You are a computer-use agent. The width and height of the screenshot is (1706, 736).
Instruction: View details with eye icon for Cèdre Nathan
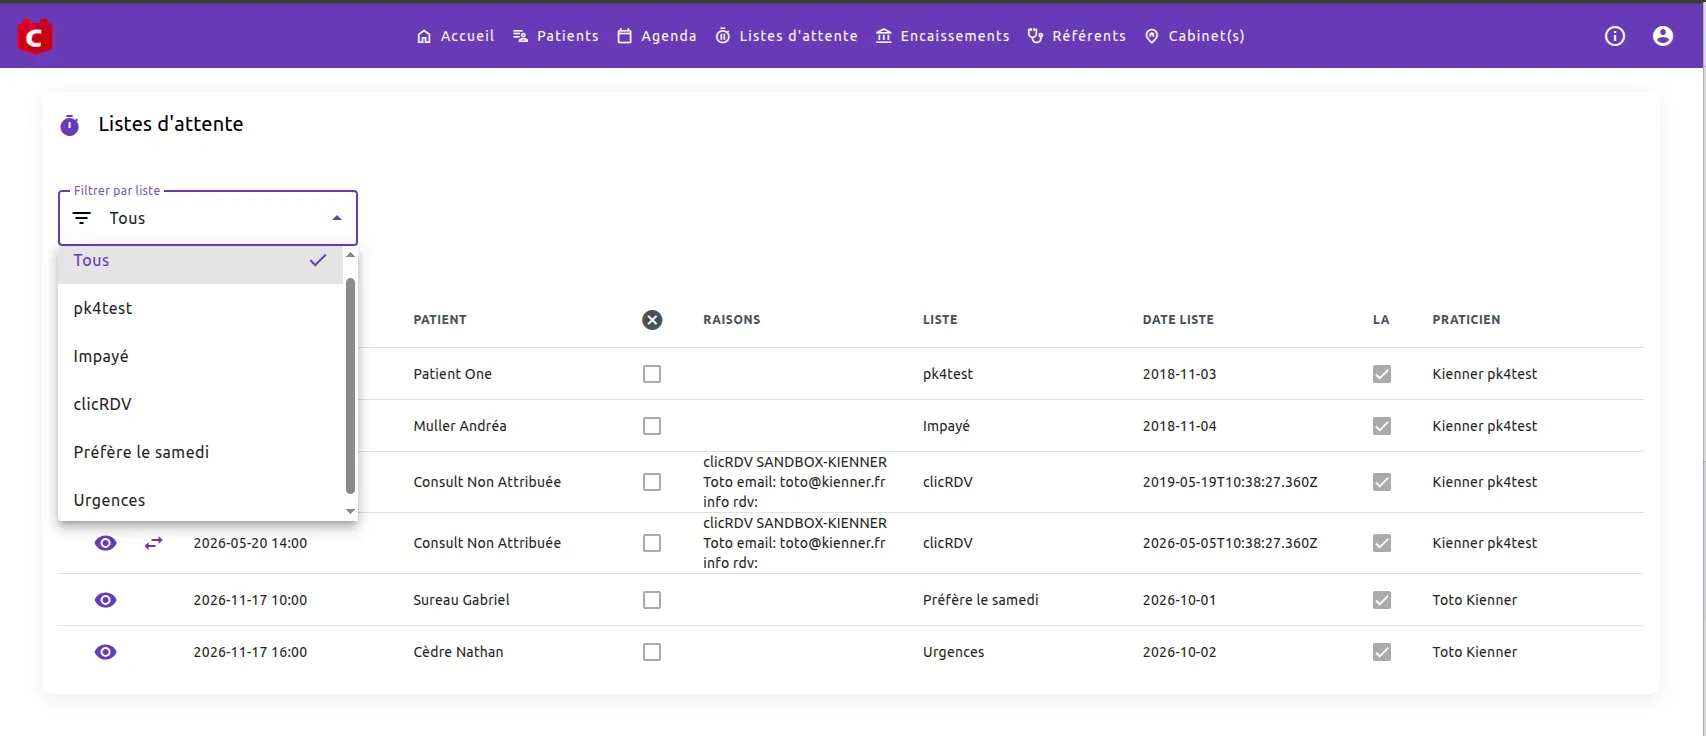point(105,652)
